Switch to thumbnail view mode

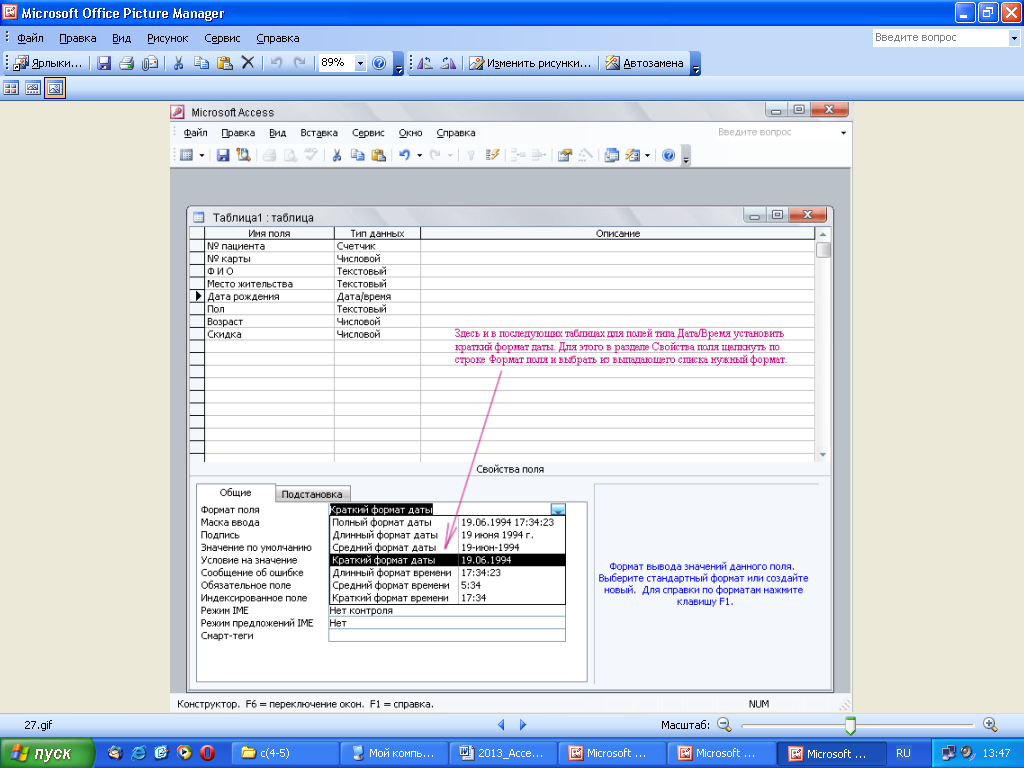[x=11, y=88]
